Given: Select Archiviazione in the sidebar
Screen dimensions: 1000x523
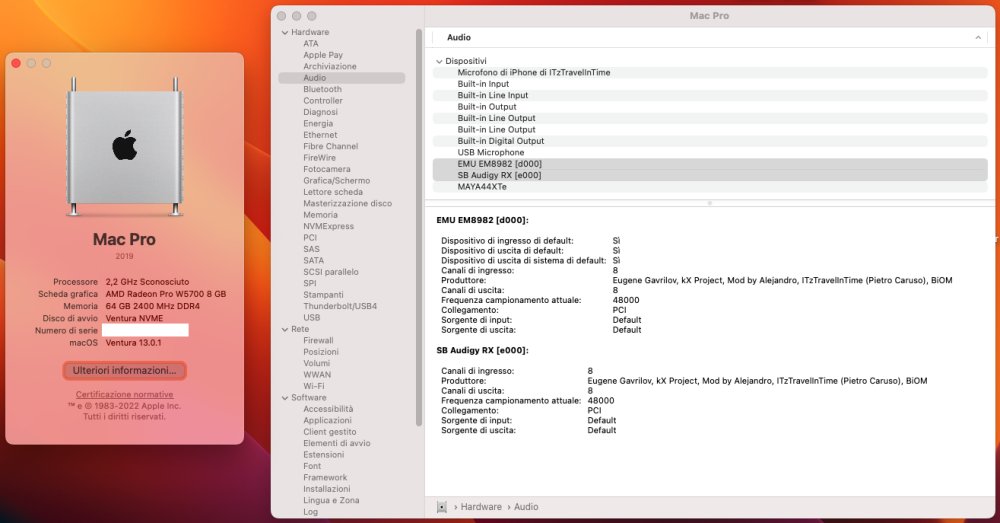Looking at the screenshot, I should pyautogui.click(x=330, y=67).
